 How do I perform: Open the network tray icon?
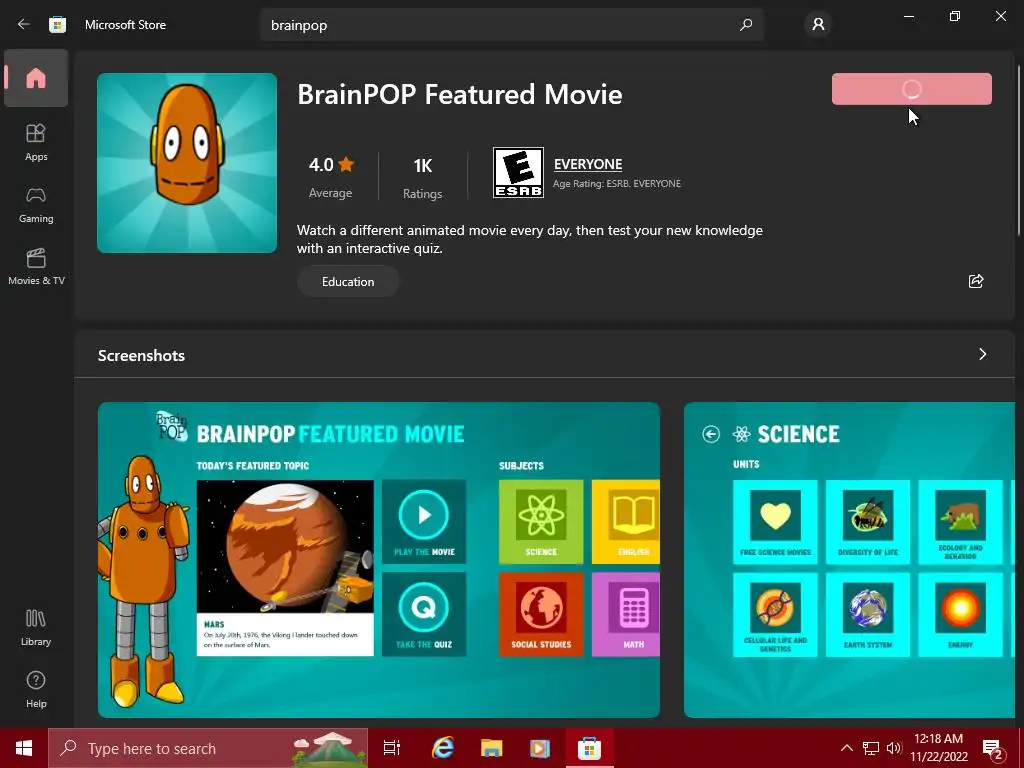click(871, 748)
